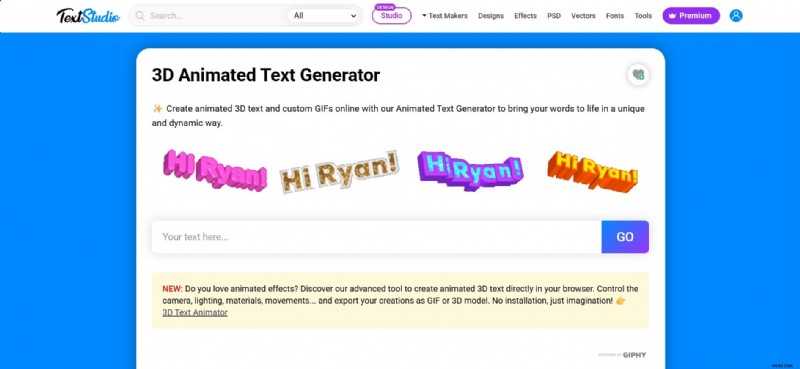The height and width of the screenshot is (369, 800).
Task: Select the purple Hi Ryan! sample
Action: tap(470, 170)
